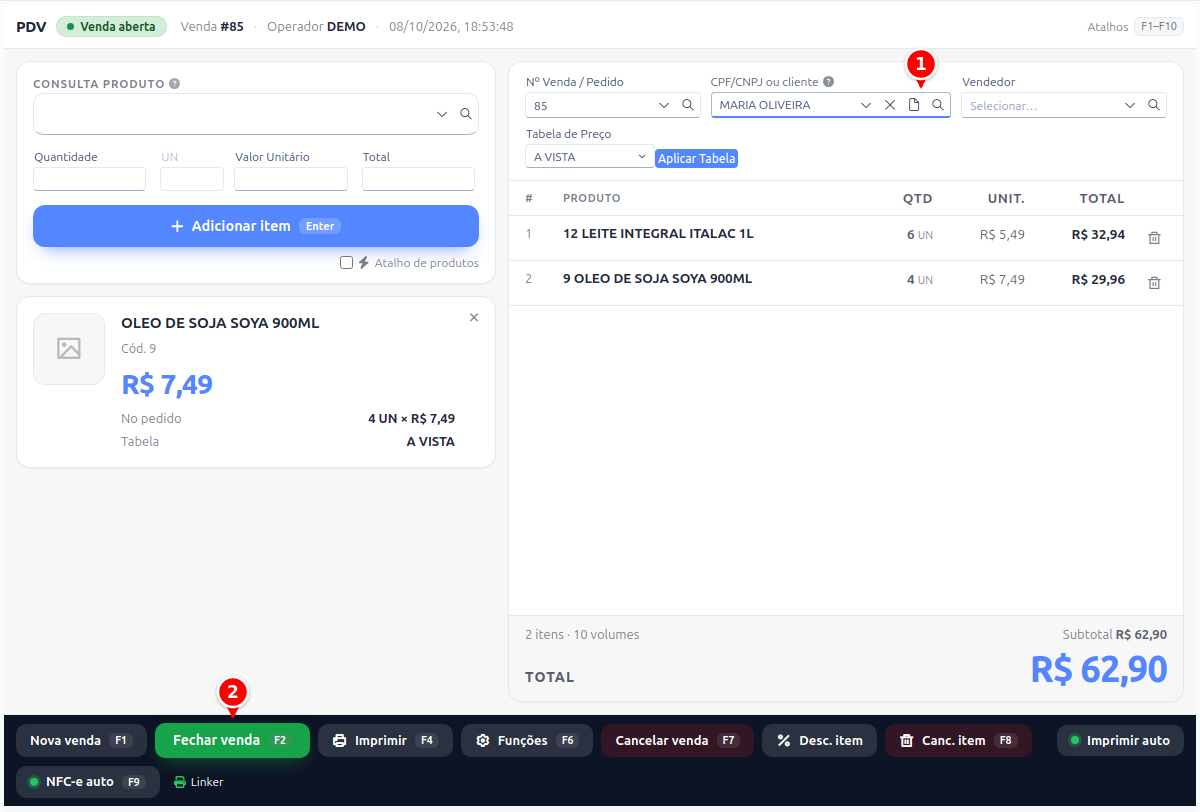Screen dimensions: 1200x812
Task: Clear the MARIA OLIVEIRA client selection
Action: coord(890,105)
